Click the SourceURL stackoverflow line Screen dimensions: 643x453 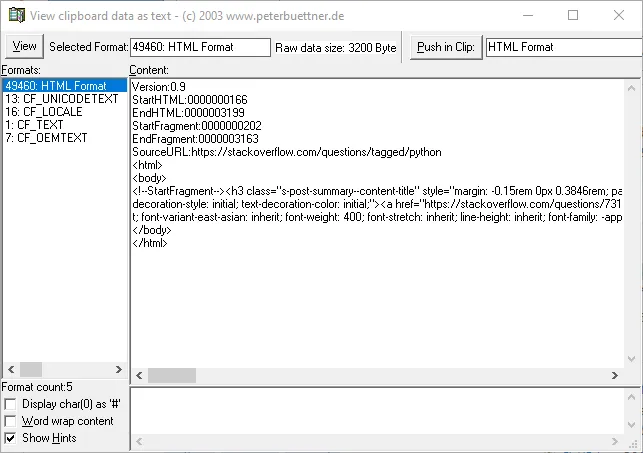coord(287,152)
